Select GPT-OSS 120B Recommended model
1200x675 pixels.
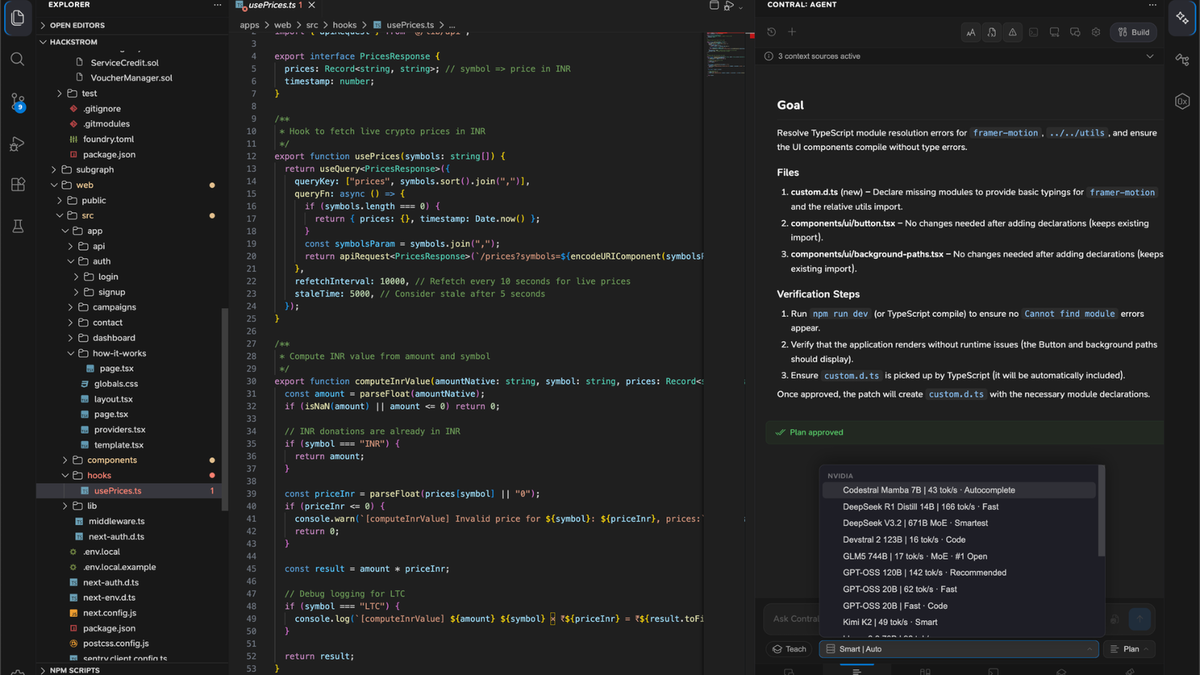click(x=958, y=573)
